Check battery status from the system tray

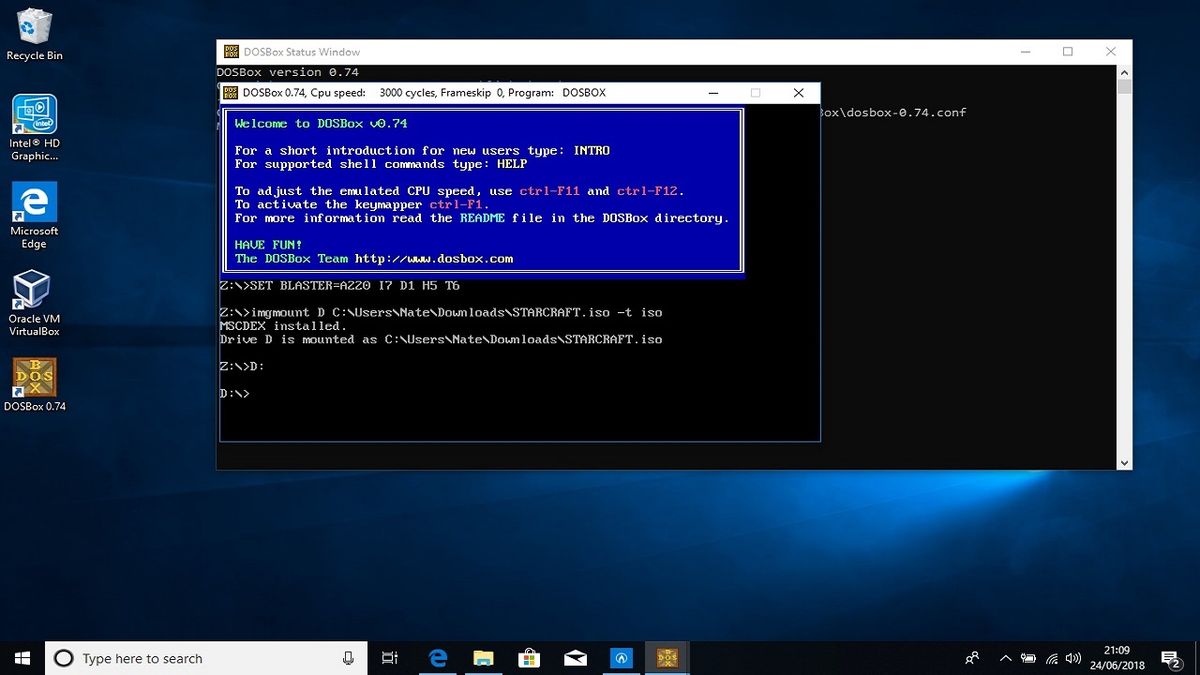[x=1029, y=658]
